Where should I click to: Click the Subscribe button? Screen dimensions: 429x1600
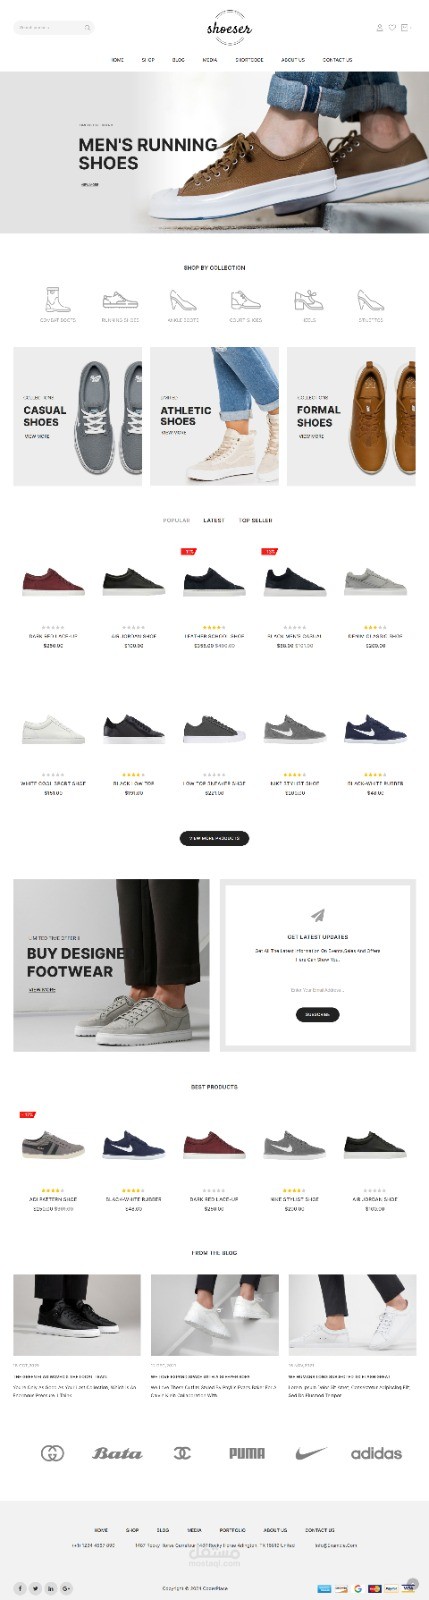click(x=317, y=1014)
